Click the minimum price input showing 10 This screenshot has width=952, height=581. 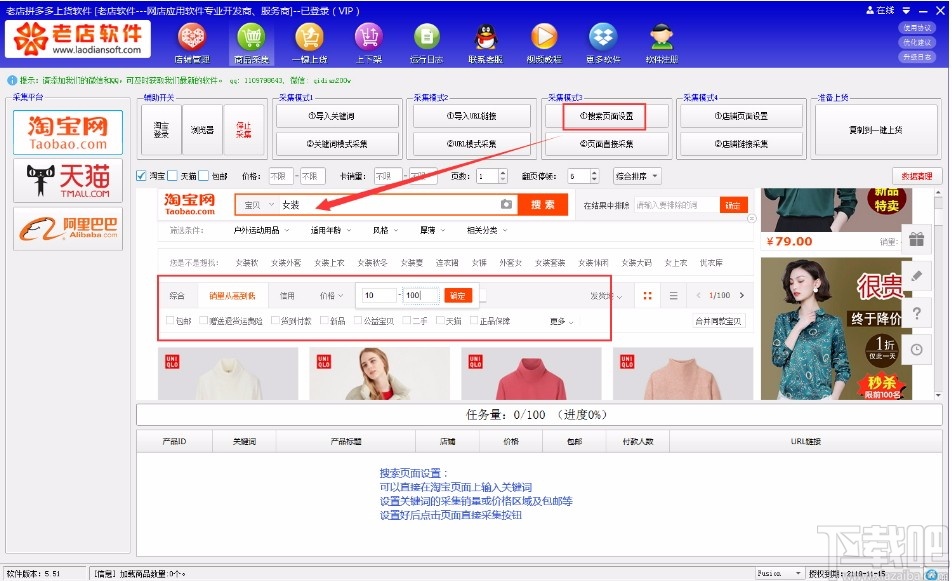click(x=377, y=293)
